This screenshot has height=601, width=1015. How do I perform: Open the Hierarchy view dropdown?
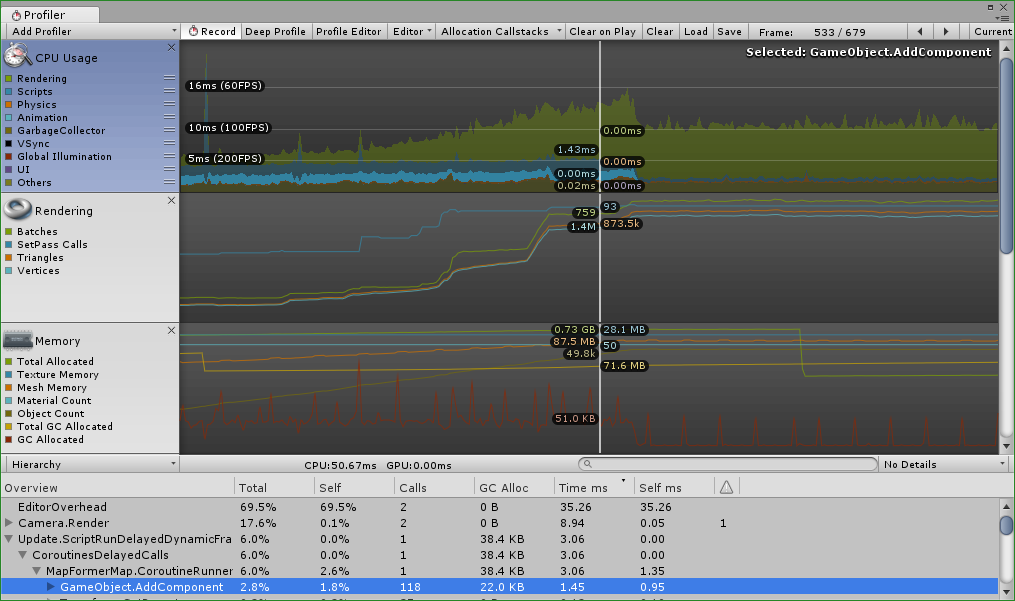(90, 464)
